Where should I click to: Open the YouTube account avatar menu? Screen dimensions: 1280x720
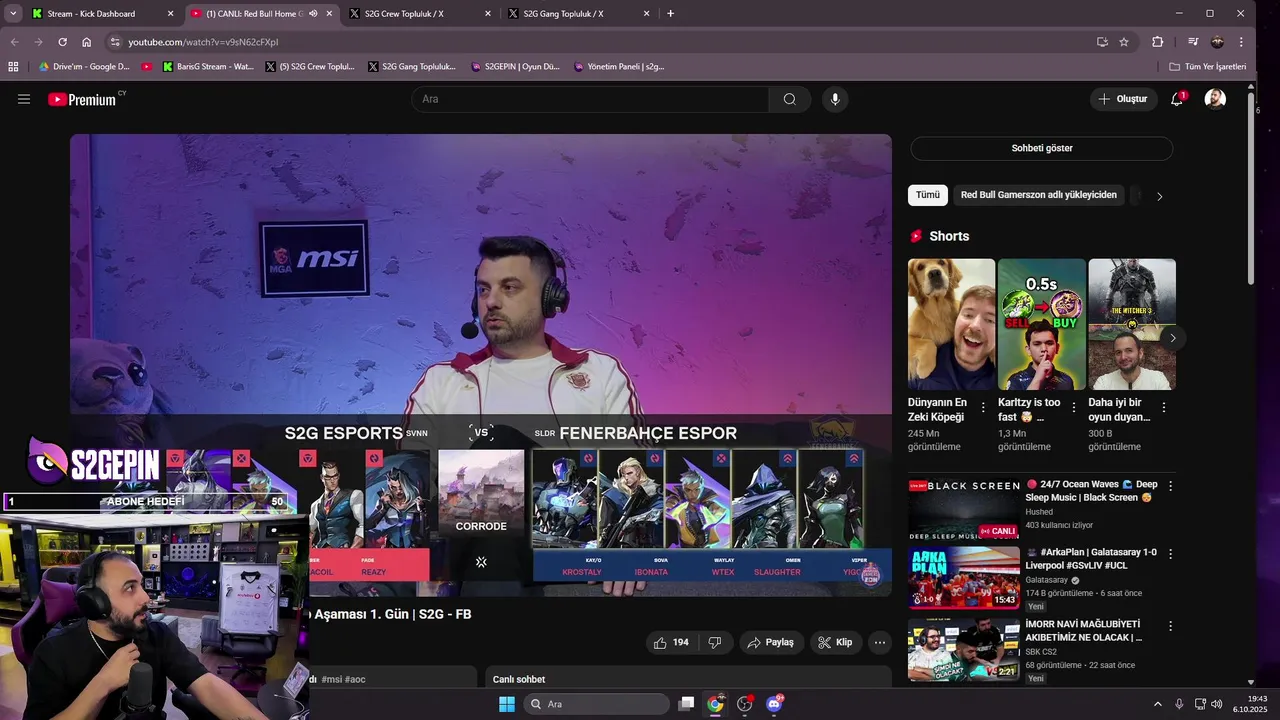point(1215,99)
